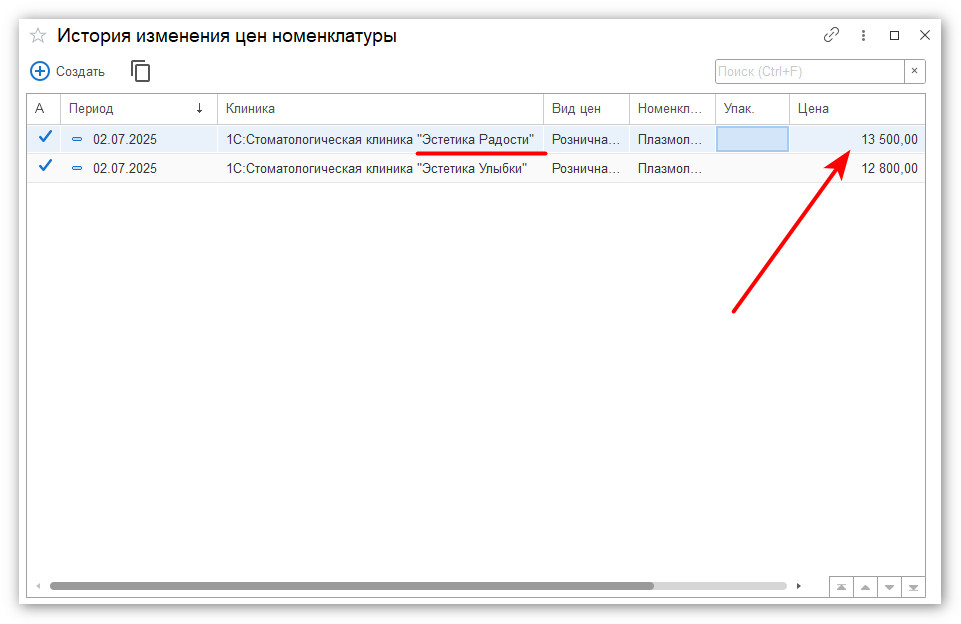Viewport: 961px width, 624px height.
Task: Move down one record arrow
Action: [889, 587]
